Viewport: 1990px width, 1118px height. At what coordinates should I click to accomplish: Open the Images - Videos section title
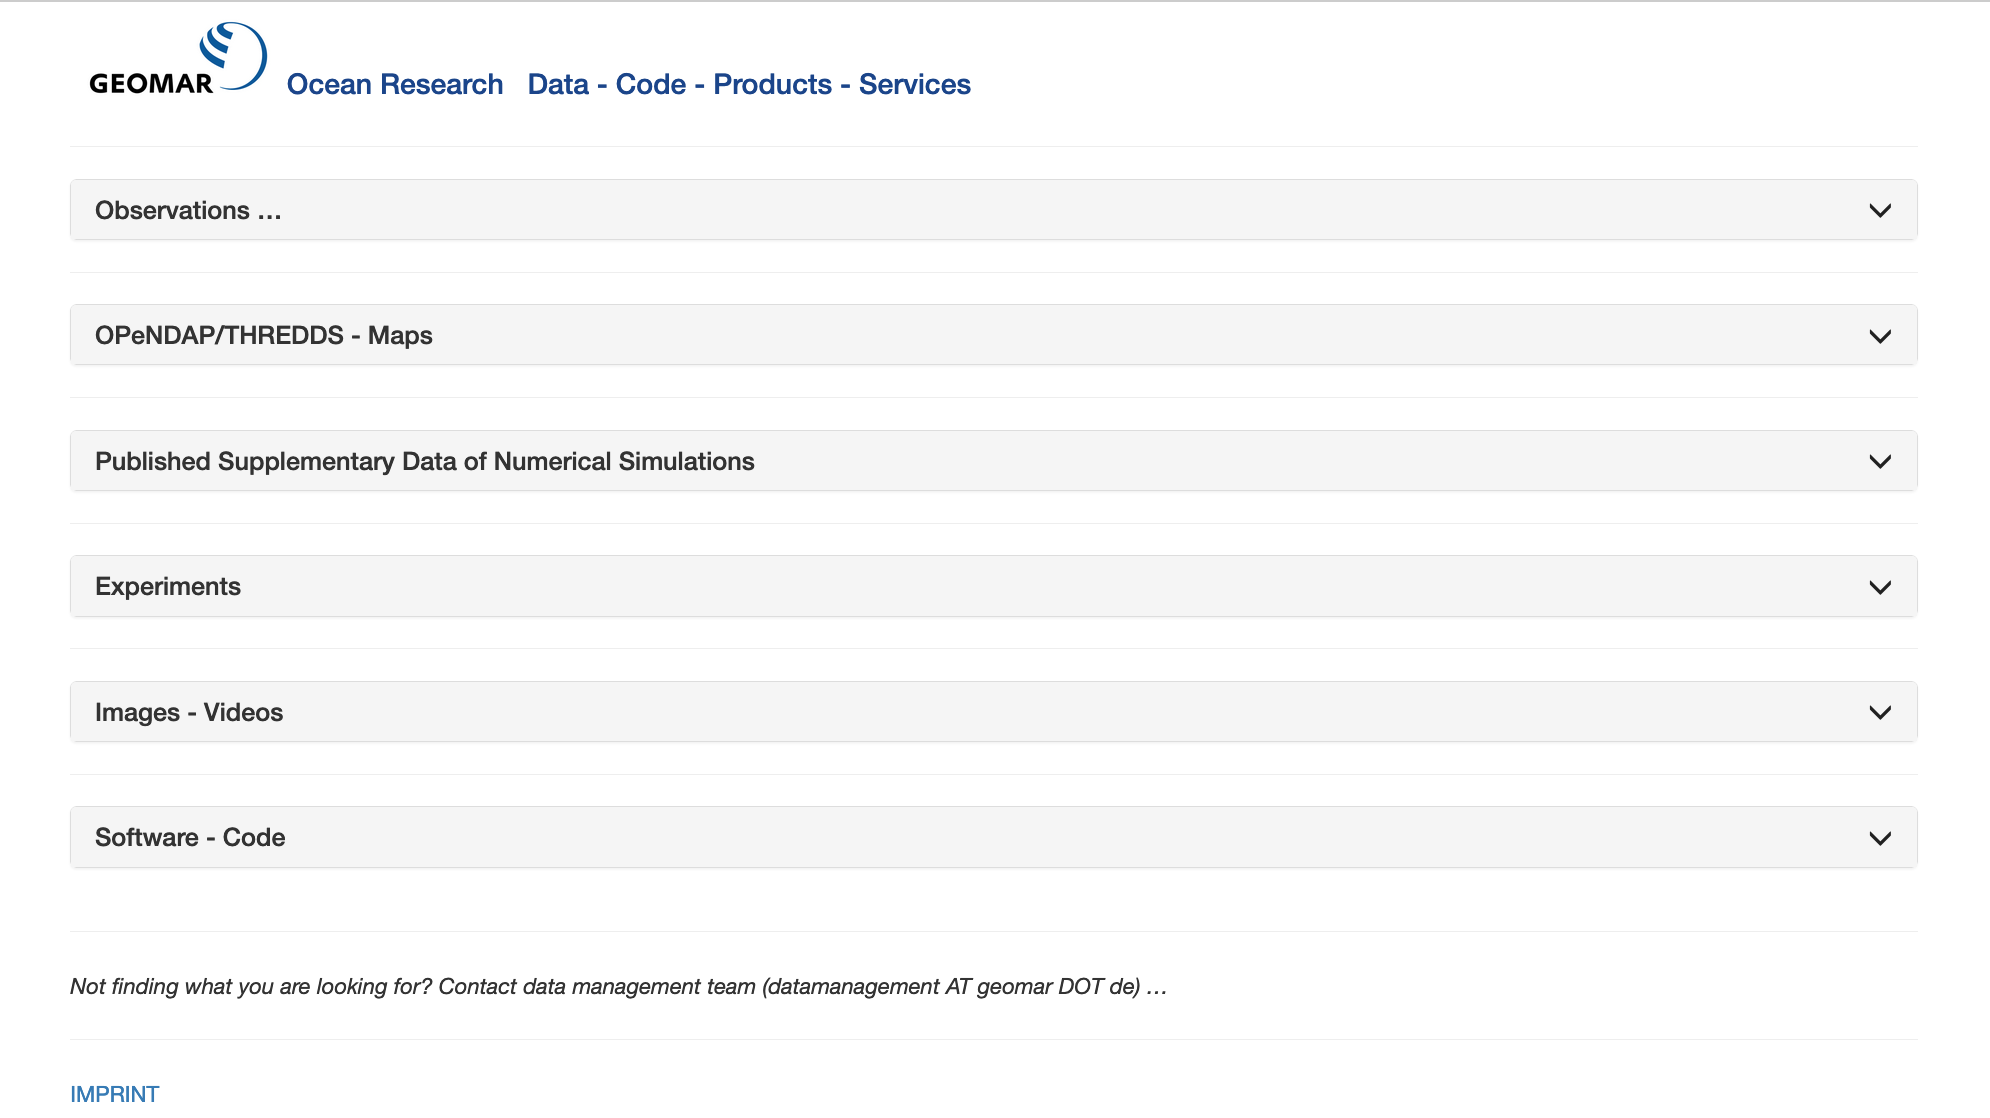click(189, 713)
